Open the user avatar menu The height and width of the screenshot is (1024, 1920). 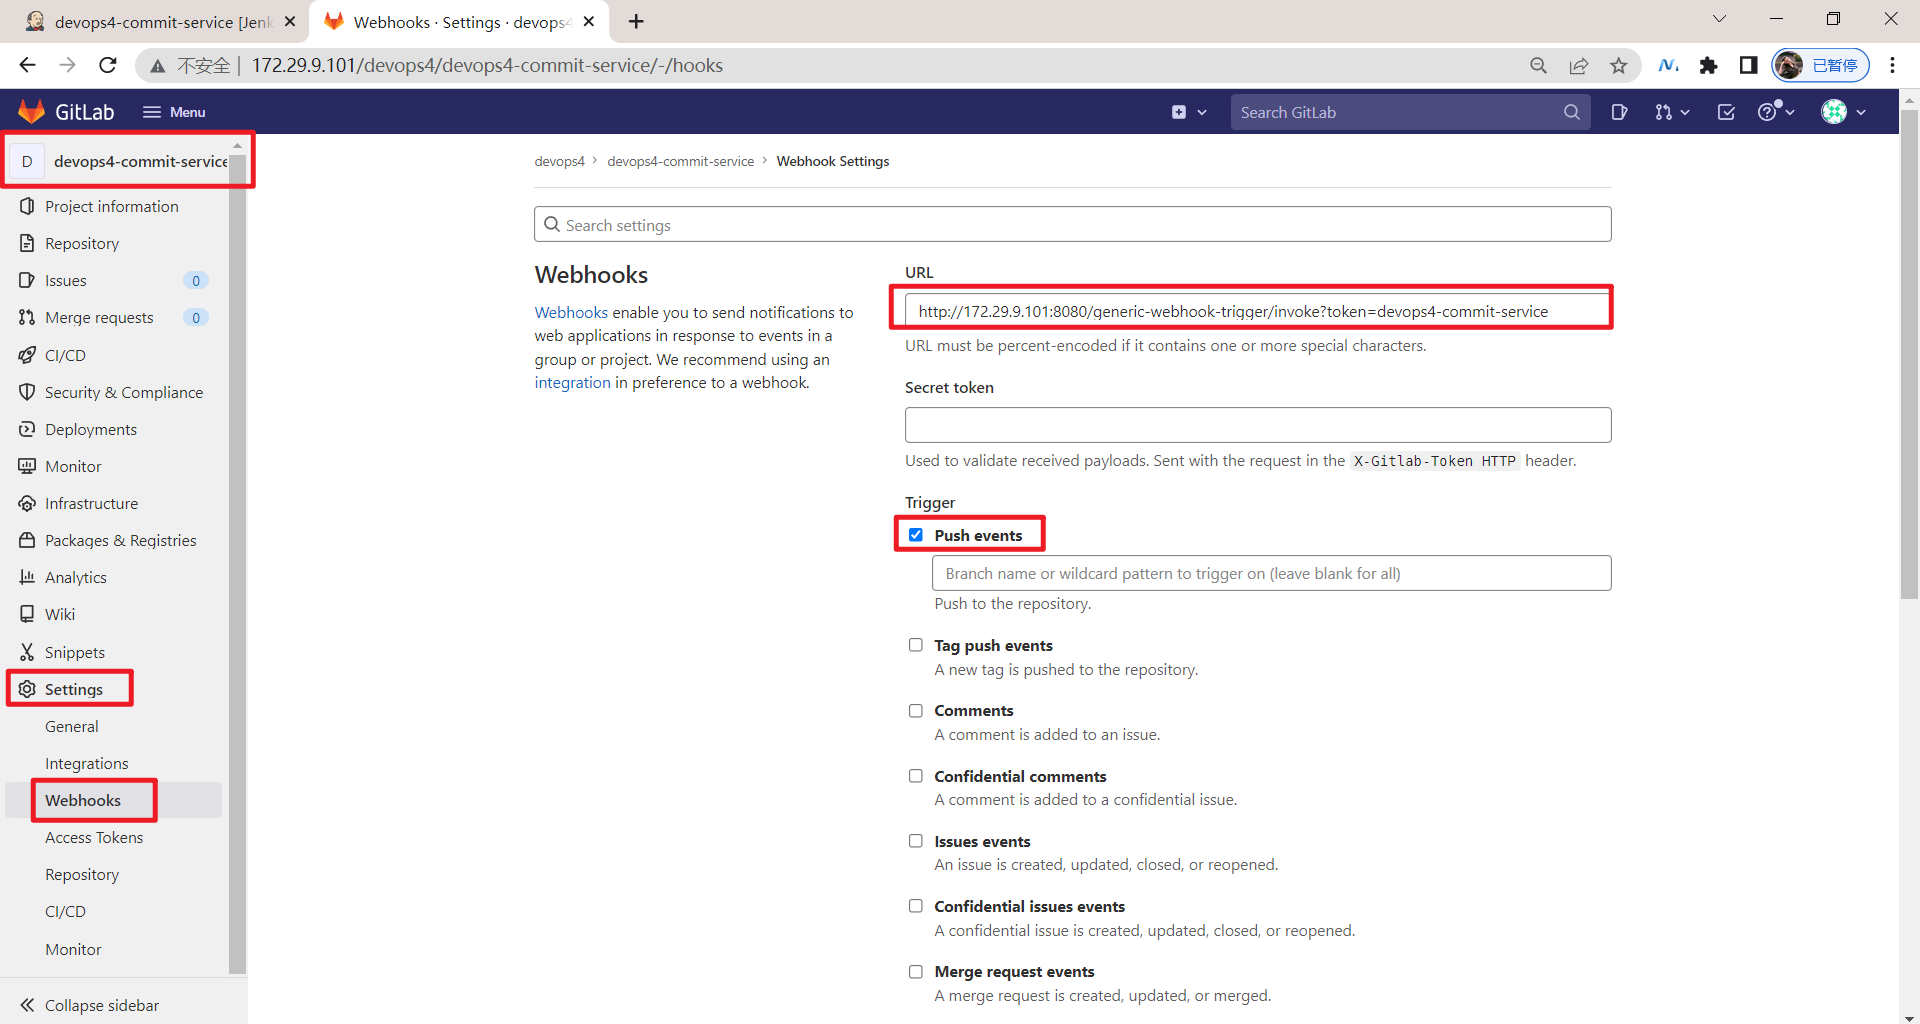1844,112
